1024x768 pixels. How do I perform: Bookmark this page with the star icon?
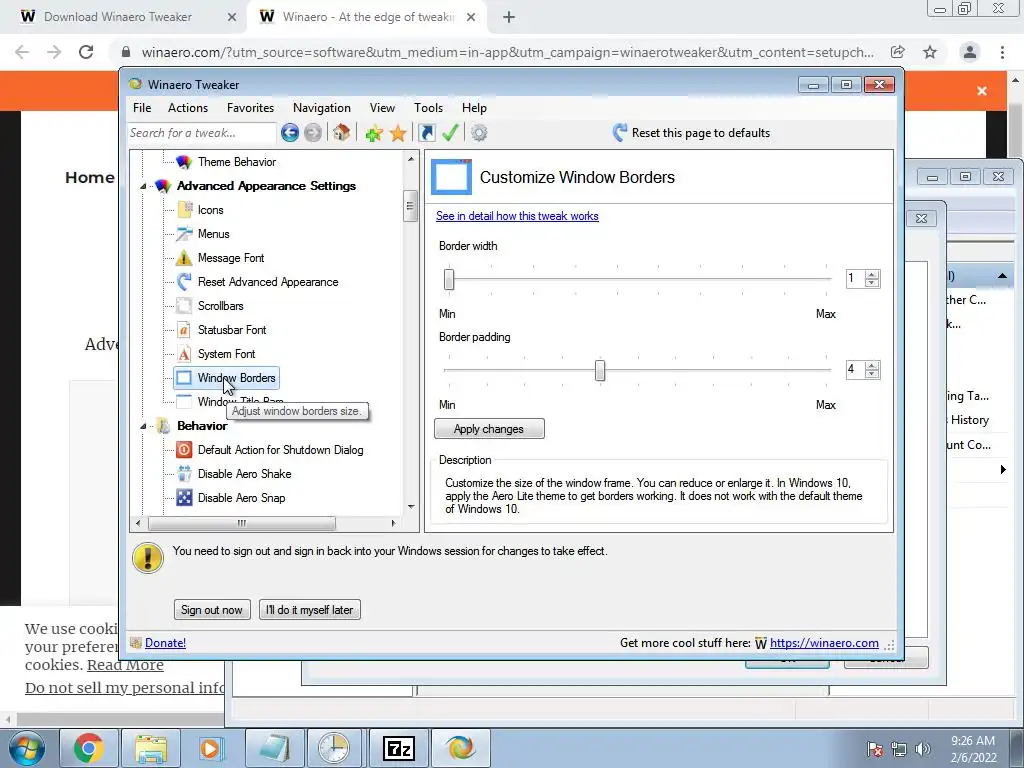pyautogui.click(x=930, y=52)
